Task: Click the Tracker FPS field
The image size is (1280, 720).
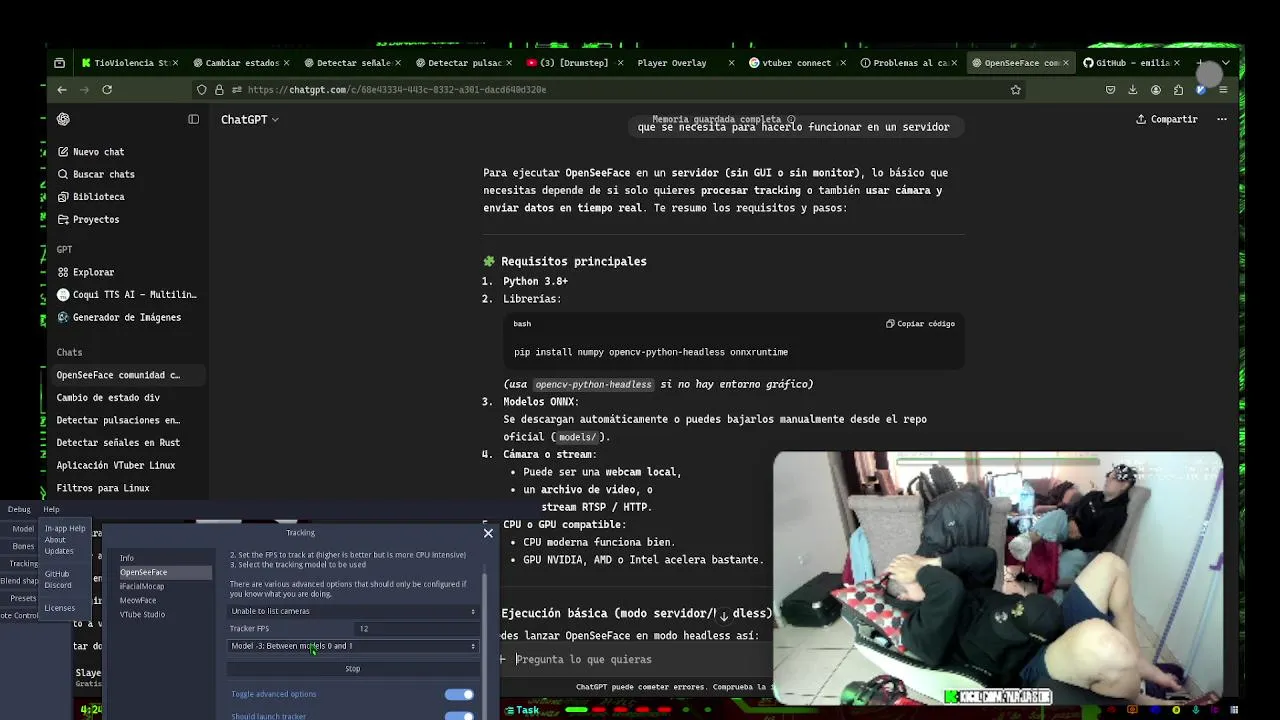Action: pyautogui.click(x=417, y=629)
